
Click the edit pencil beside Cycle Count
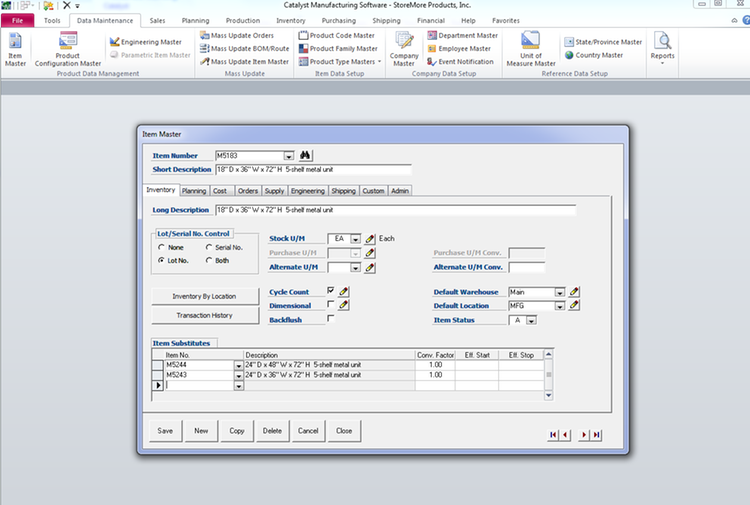point(343,291)
